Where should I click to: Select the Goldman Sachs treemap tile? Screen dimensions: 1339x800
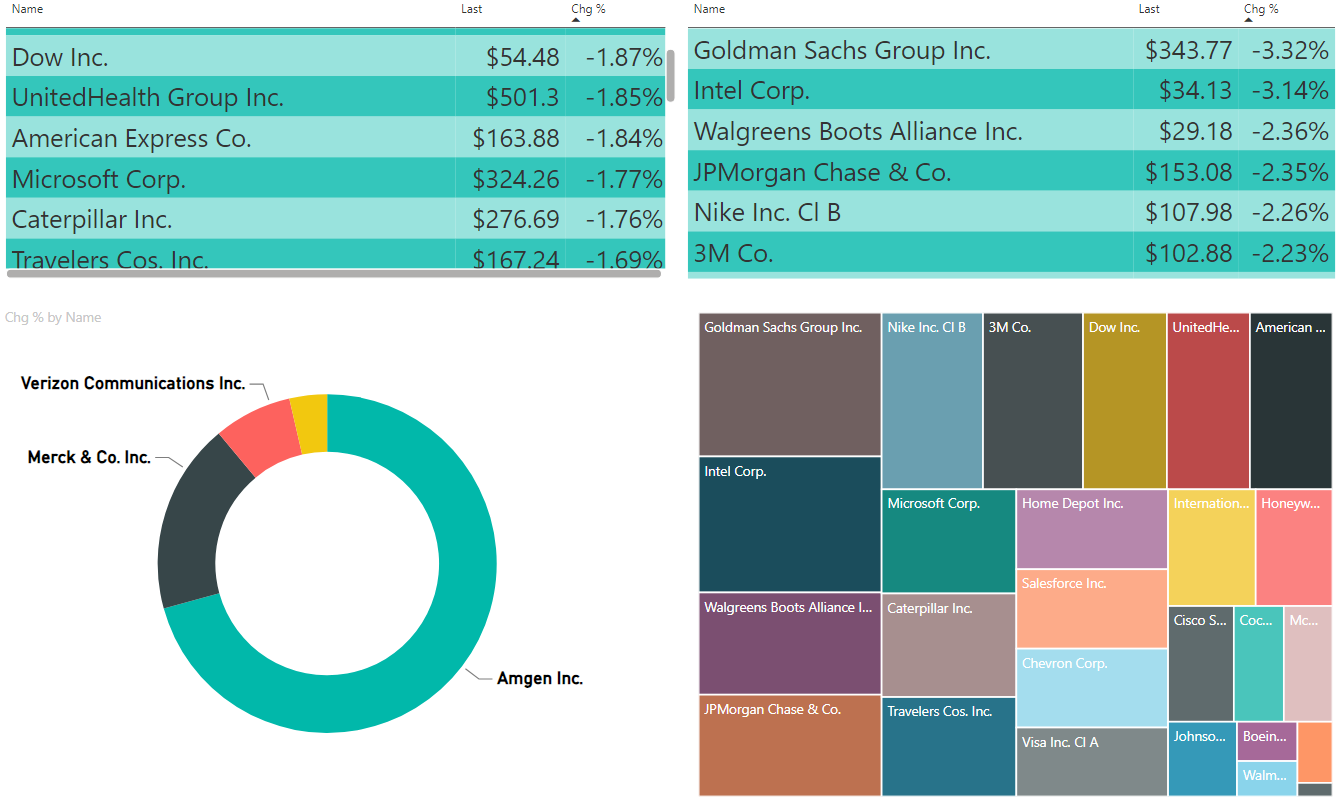(790, 385)
